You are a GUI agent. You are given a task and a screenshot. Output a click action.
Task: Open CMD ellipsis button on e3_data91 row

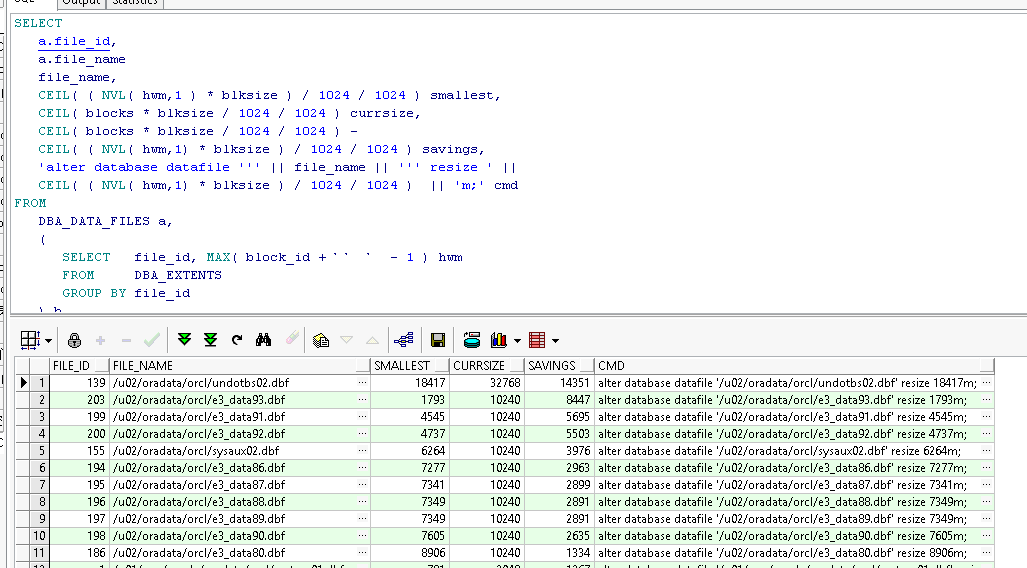pos(986,417)
